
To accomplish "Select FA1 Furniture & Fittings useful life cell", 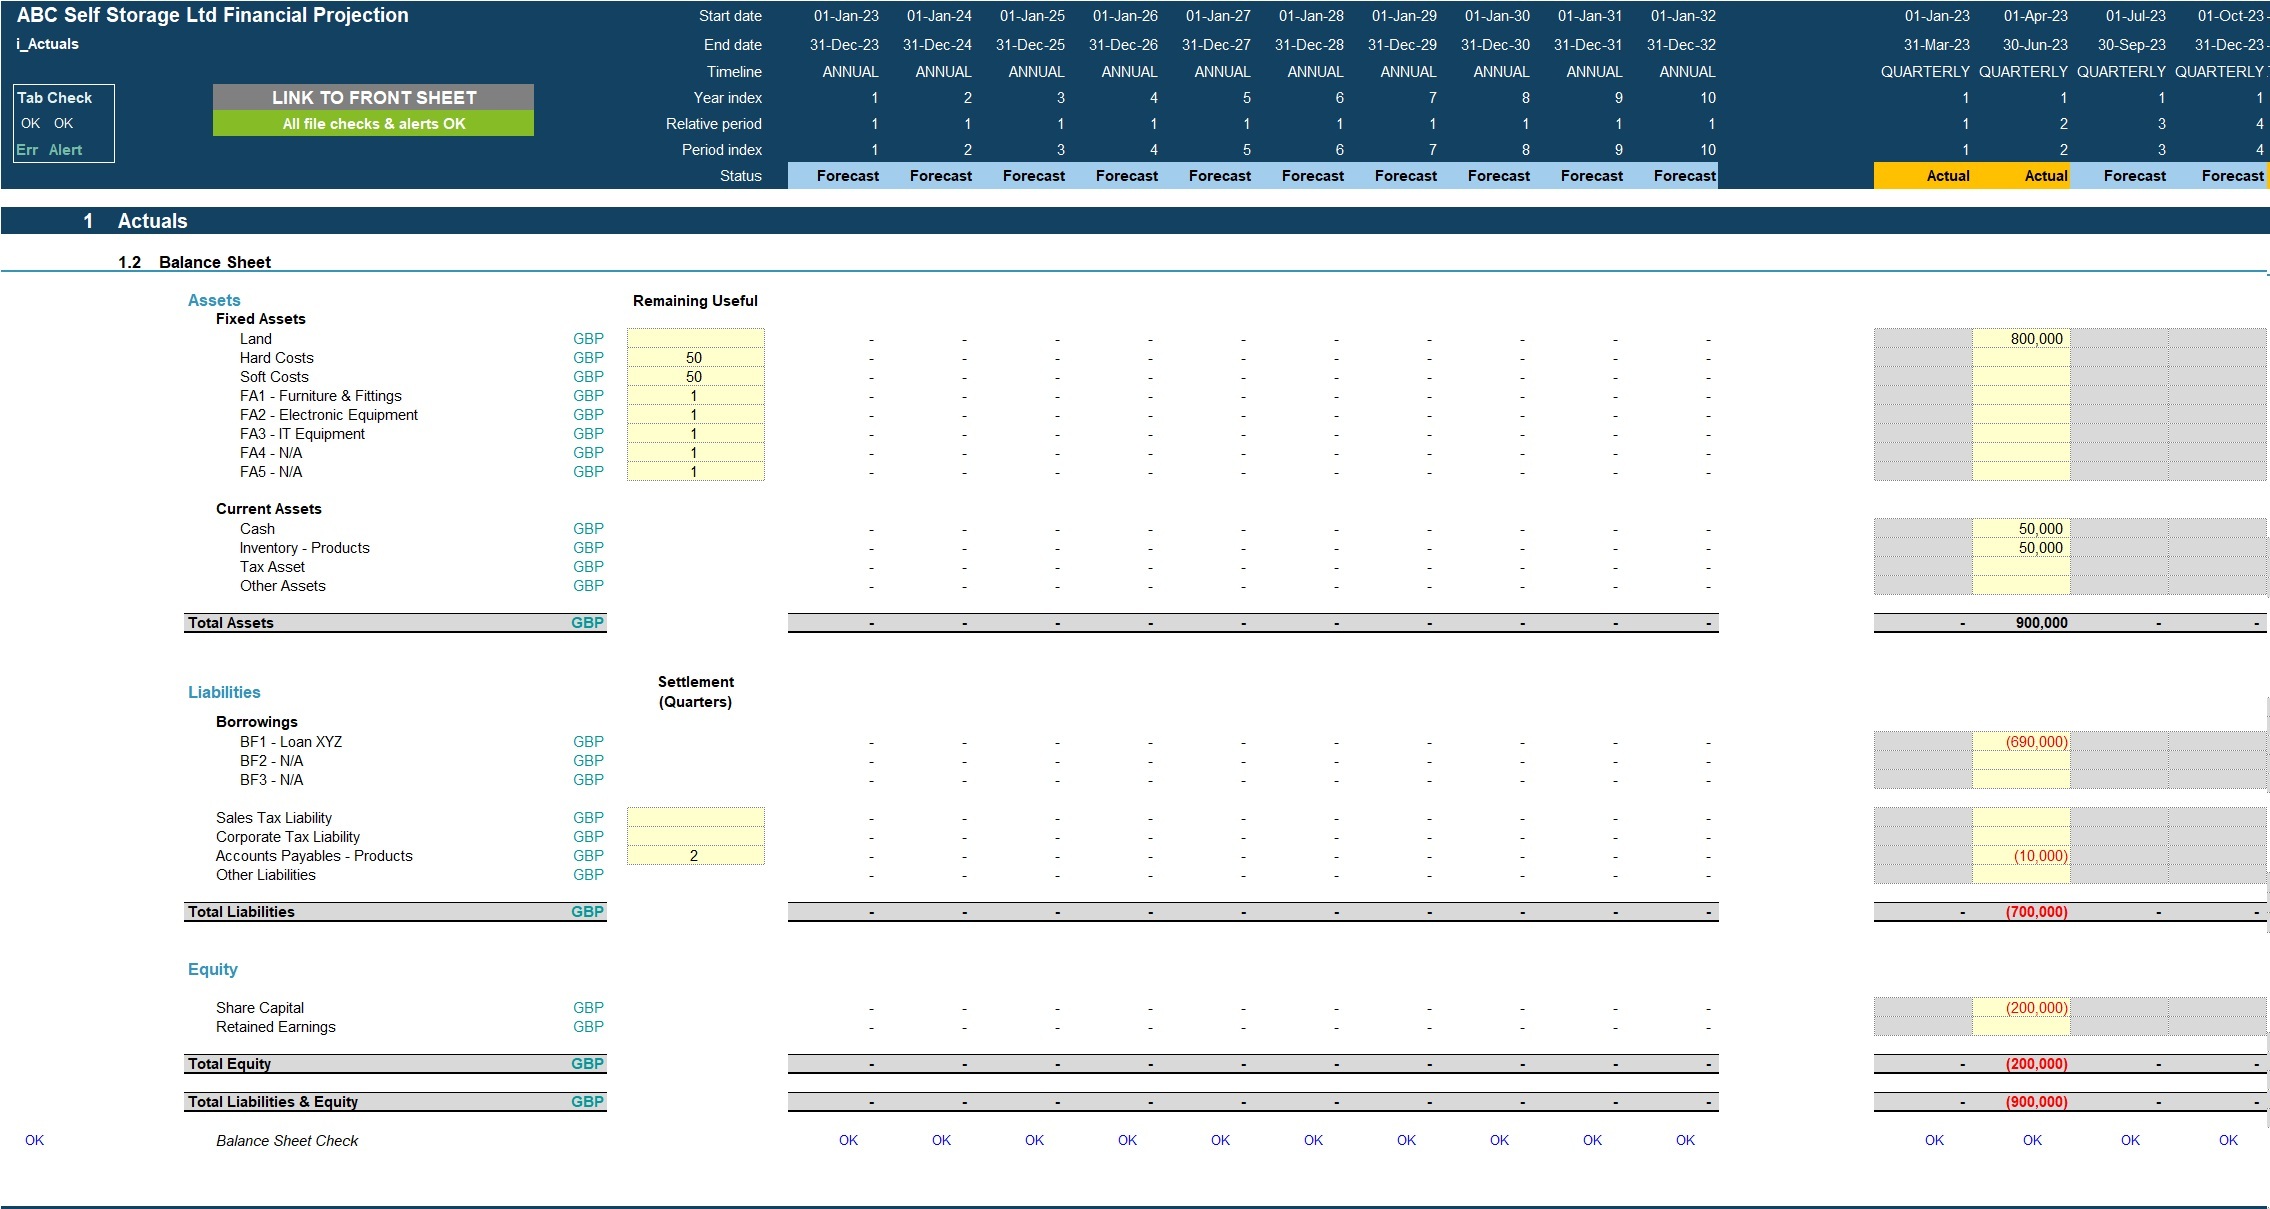I will [695, 395].
